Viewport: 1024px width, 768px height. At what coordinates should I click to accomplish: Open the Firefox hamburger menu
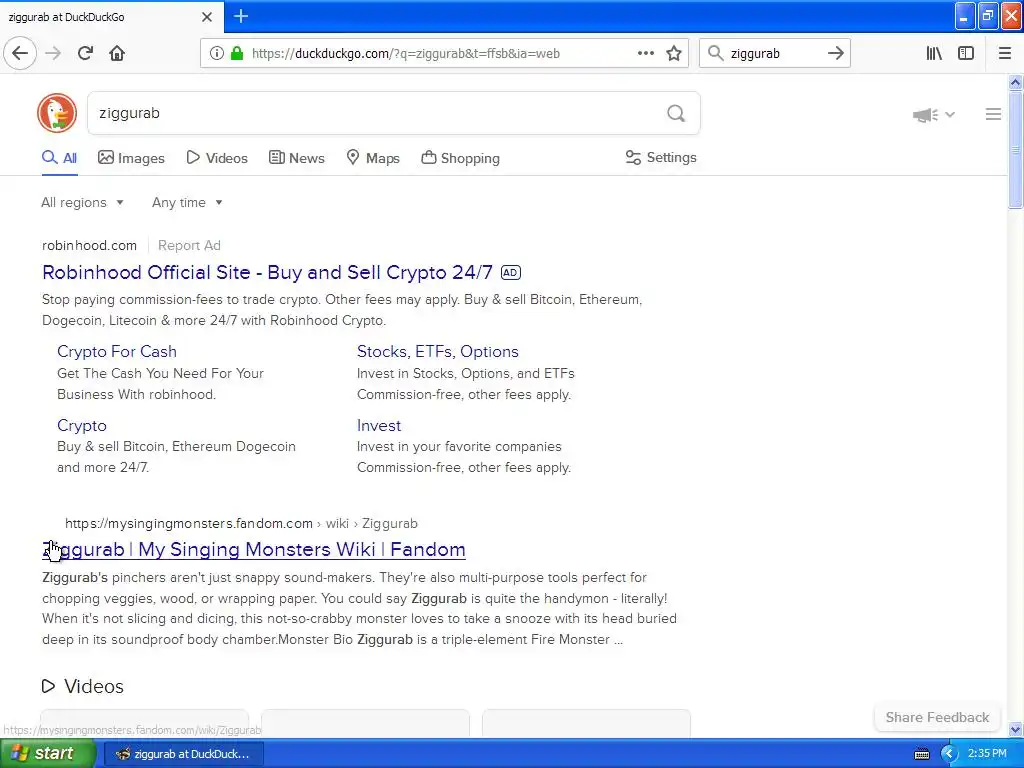click(x=1005, y=53)
